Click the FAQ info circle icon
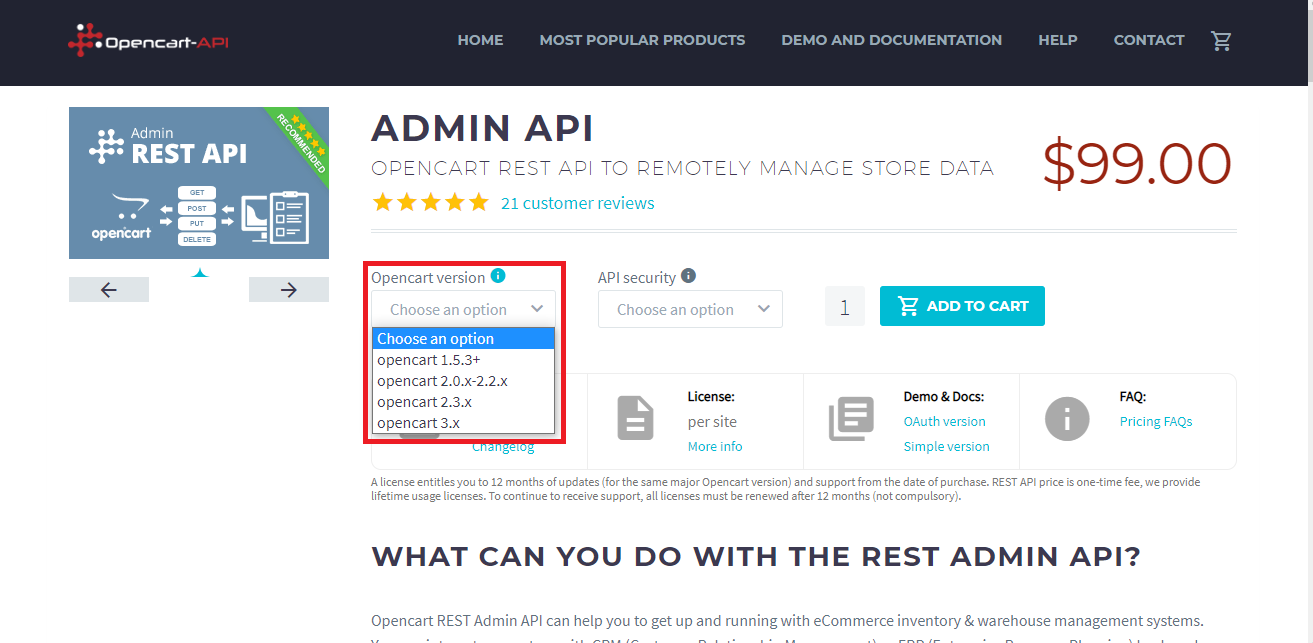The height and width of the screenshot is (643, 1313). point(1067,418)
